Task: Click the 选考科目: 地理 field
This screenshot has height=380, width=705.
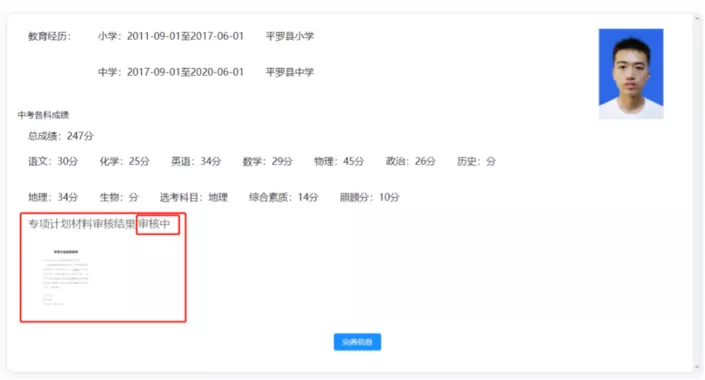Action: (194, 197)
